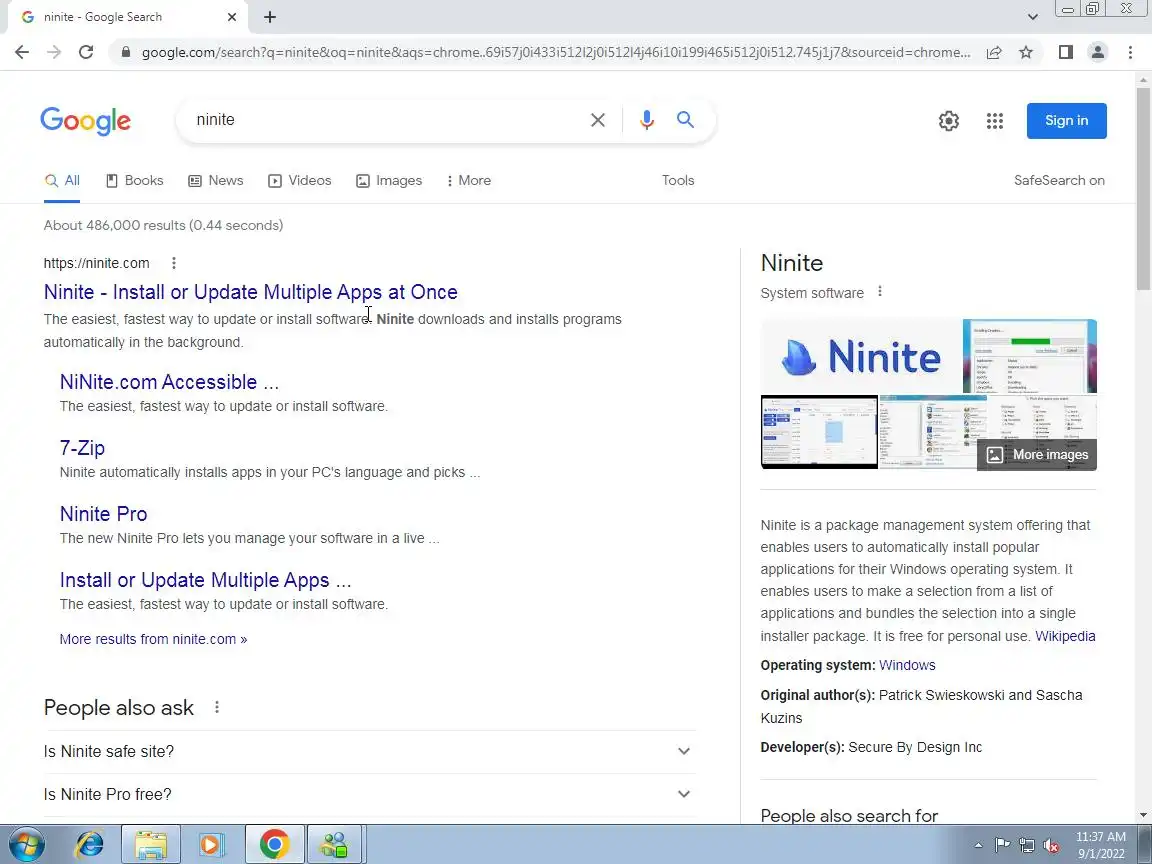Open Ninite - Install or Update Multiple Apps
1152x864 pixels.
click(x=251, y=292)
